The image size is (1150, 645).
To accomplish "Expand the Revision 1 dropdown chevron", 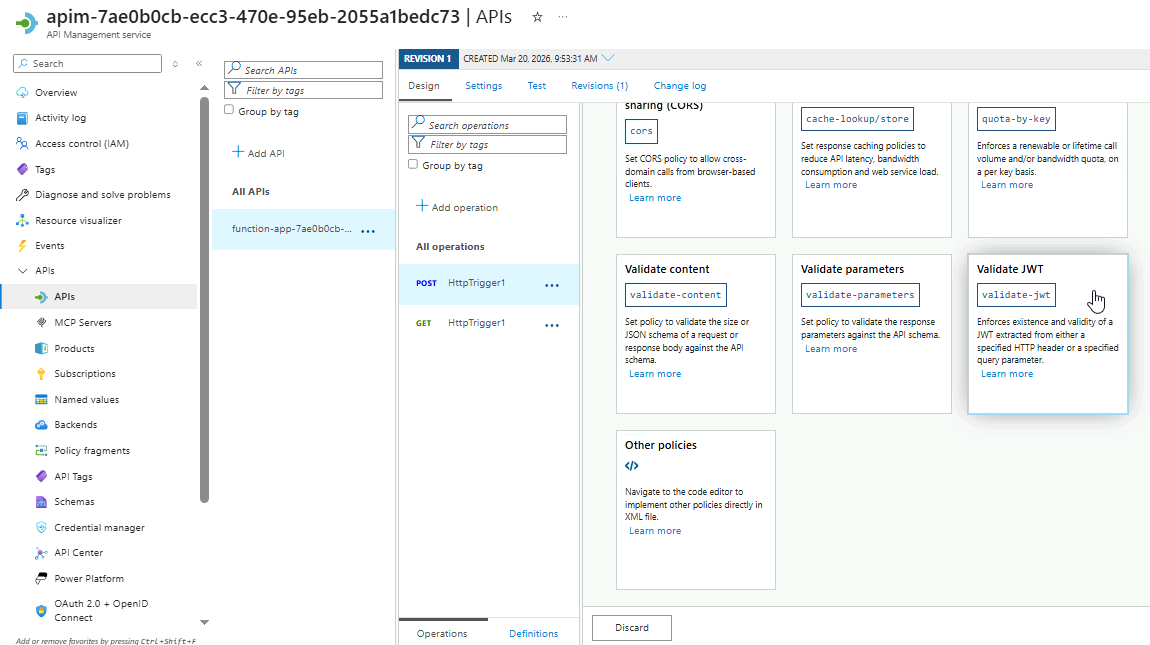I will tap(609, 58).
